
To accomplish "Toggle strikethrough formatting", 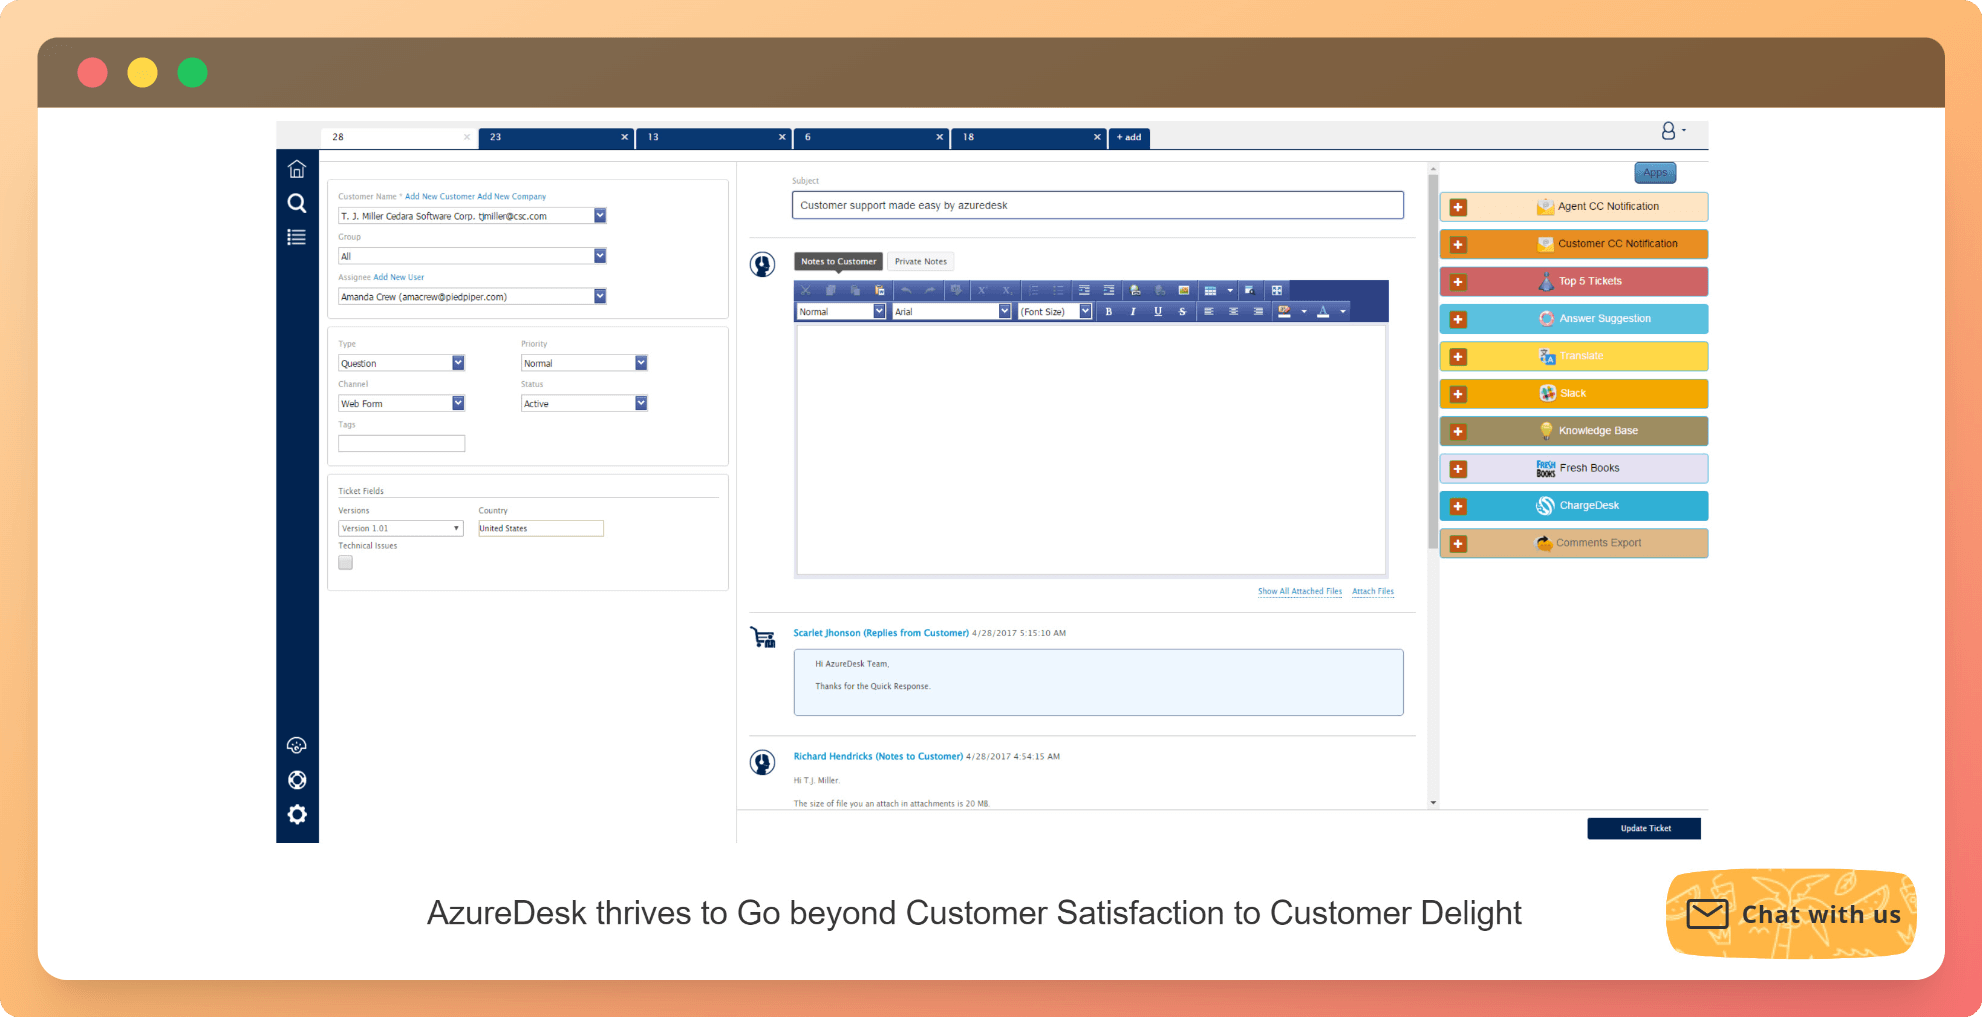I will pos(1182,311).
